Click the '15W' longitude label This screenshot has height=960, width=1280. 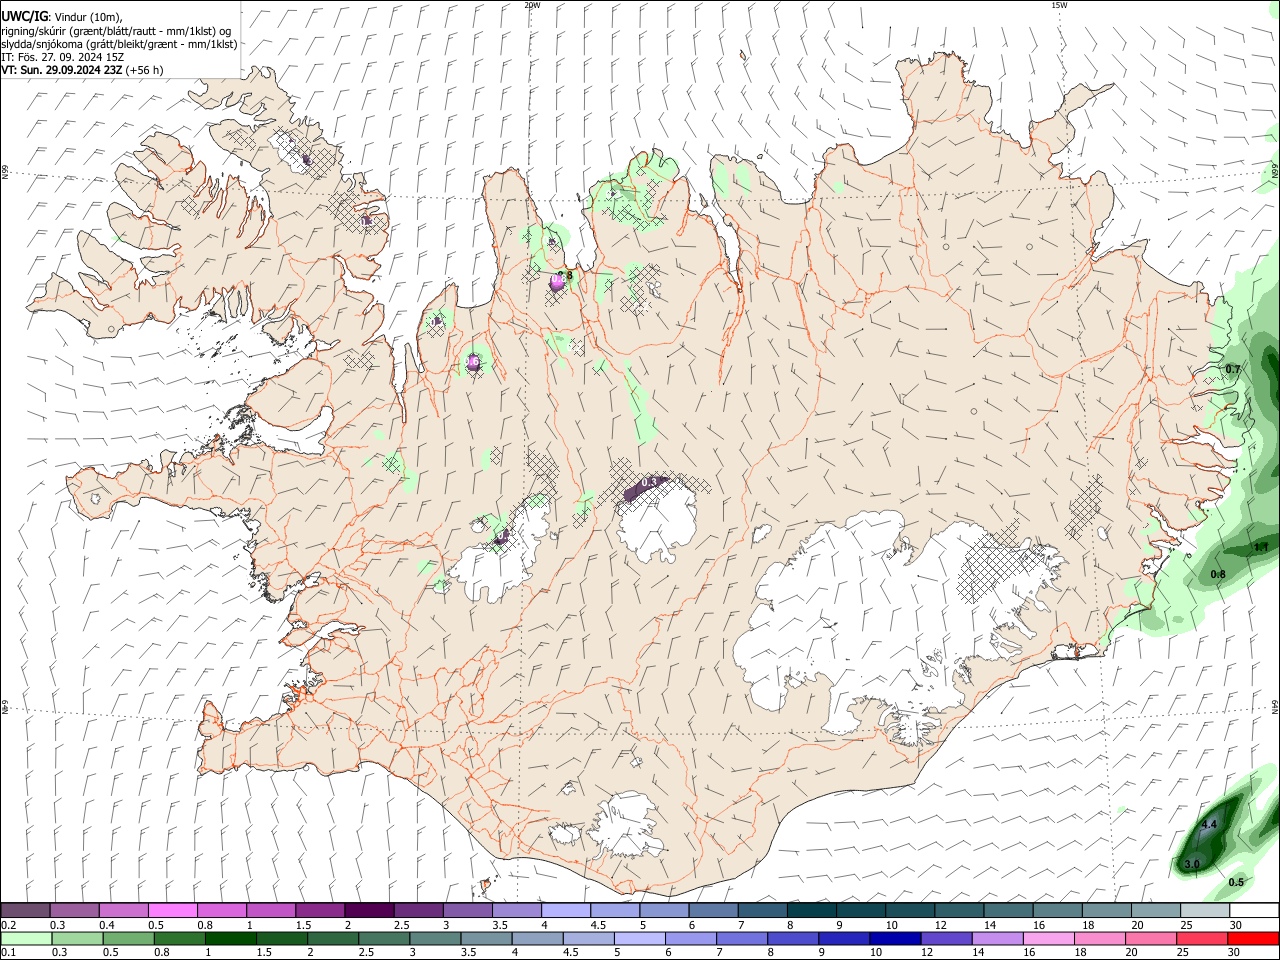[1059, 5]
